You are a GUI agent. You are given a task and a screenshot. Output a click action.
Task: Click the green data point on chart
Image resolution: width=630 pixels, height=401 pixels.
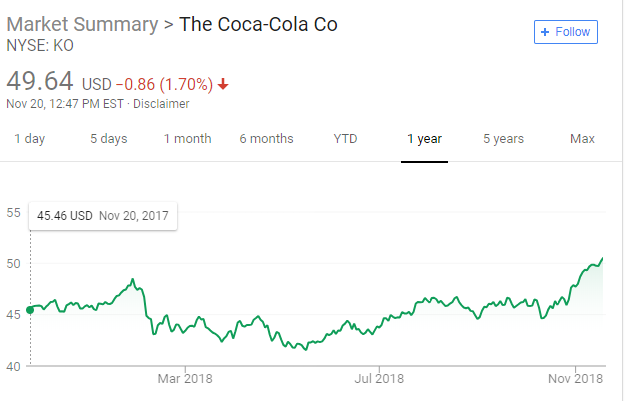click(30, 310)
